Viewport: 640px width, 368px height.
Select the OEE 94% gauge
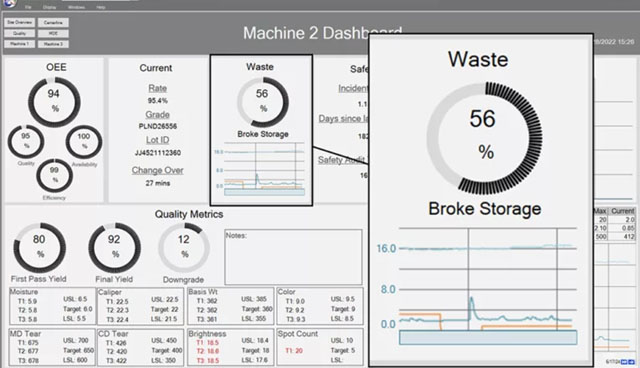[x=54, y=102]
